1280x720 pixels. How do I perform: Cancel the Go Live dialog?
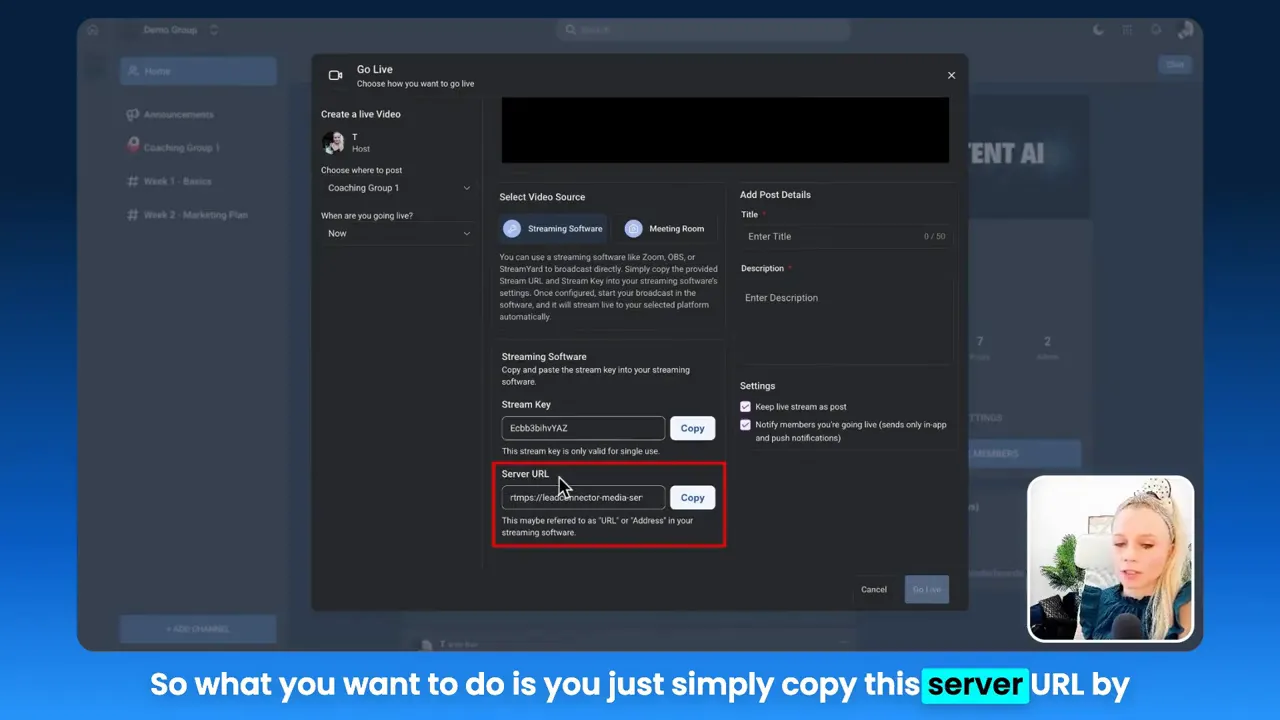click(x=874, y=589)
